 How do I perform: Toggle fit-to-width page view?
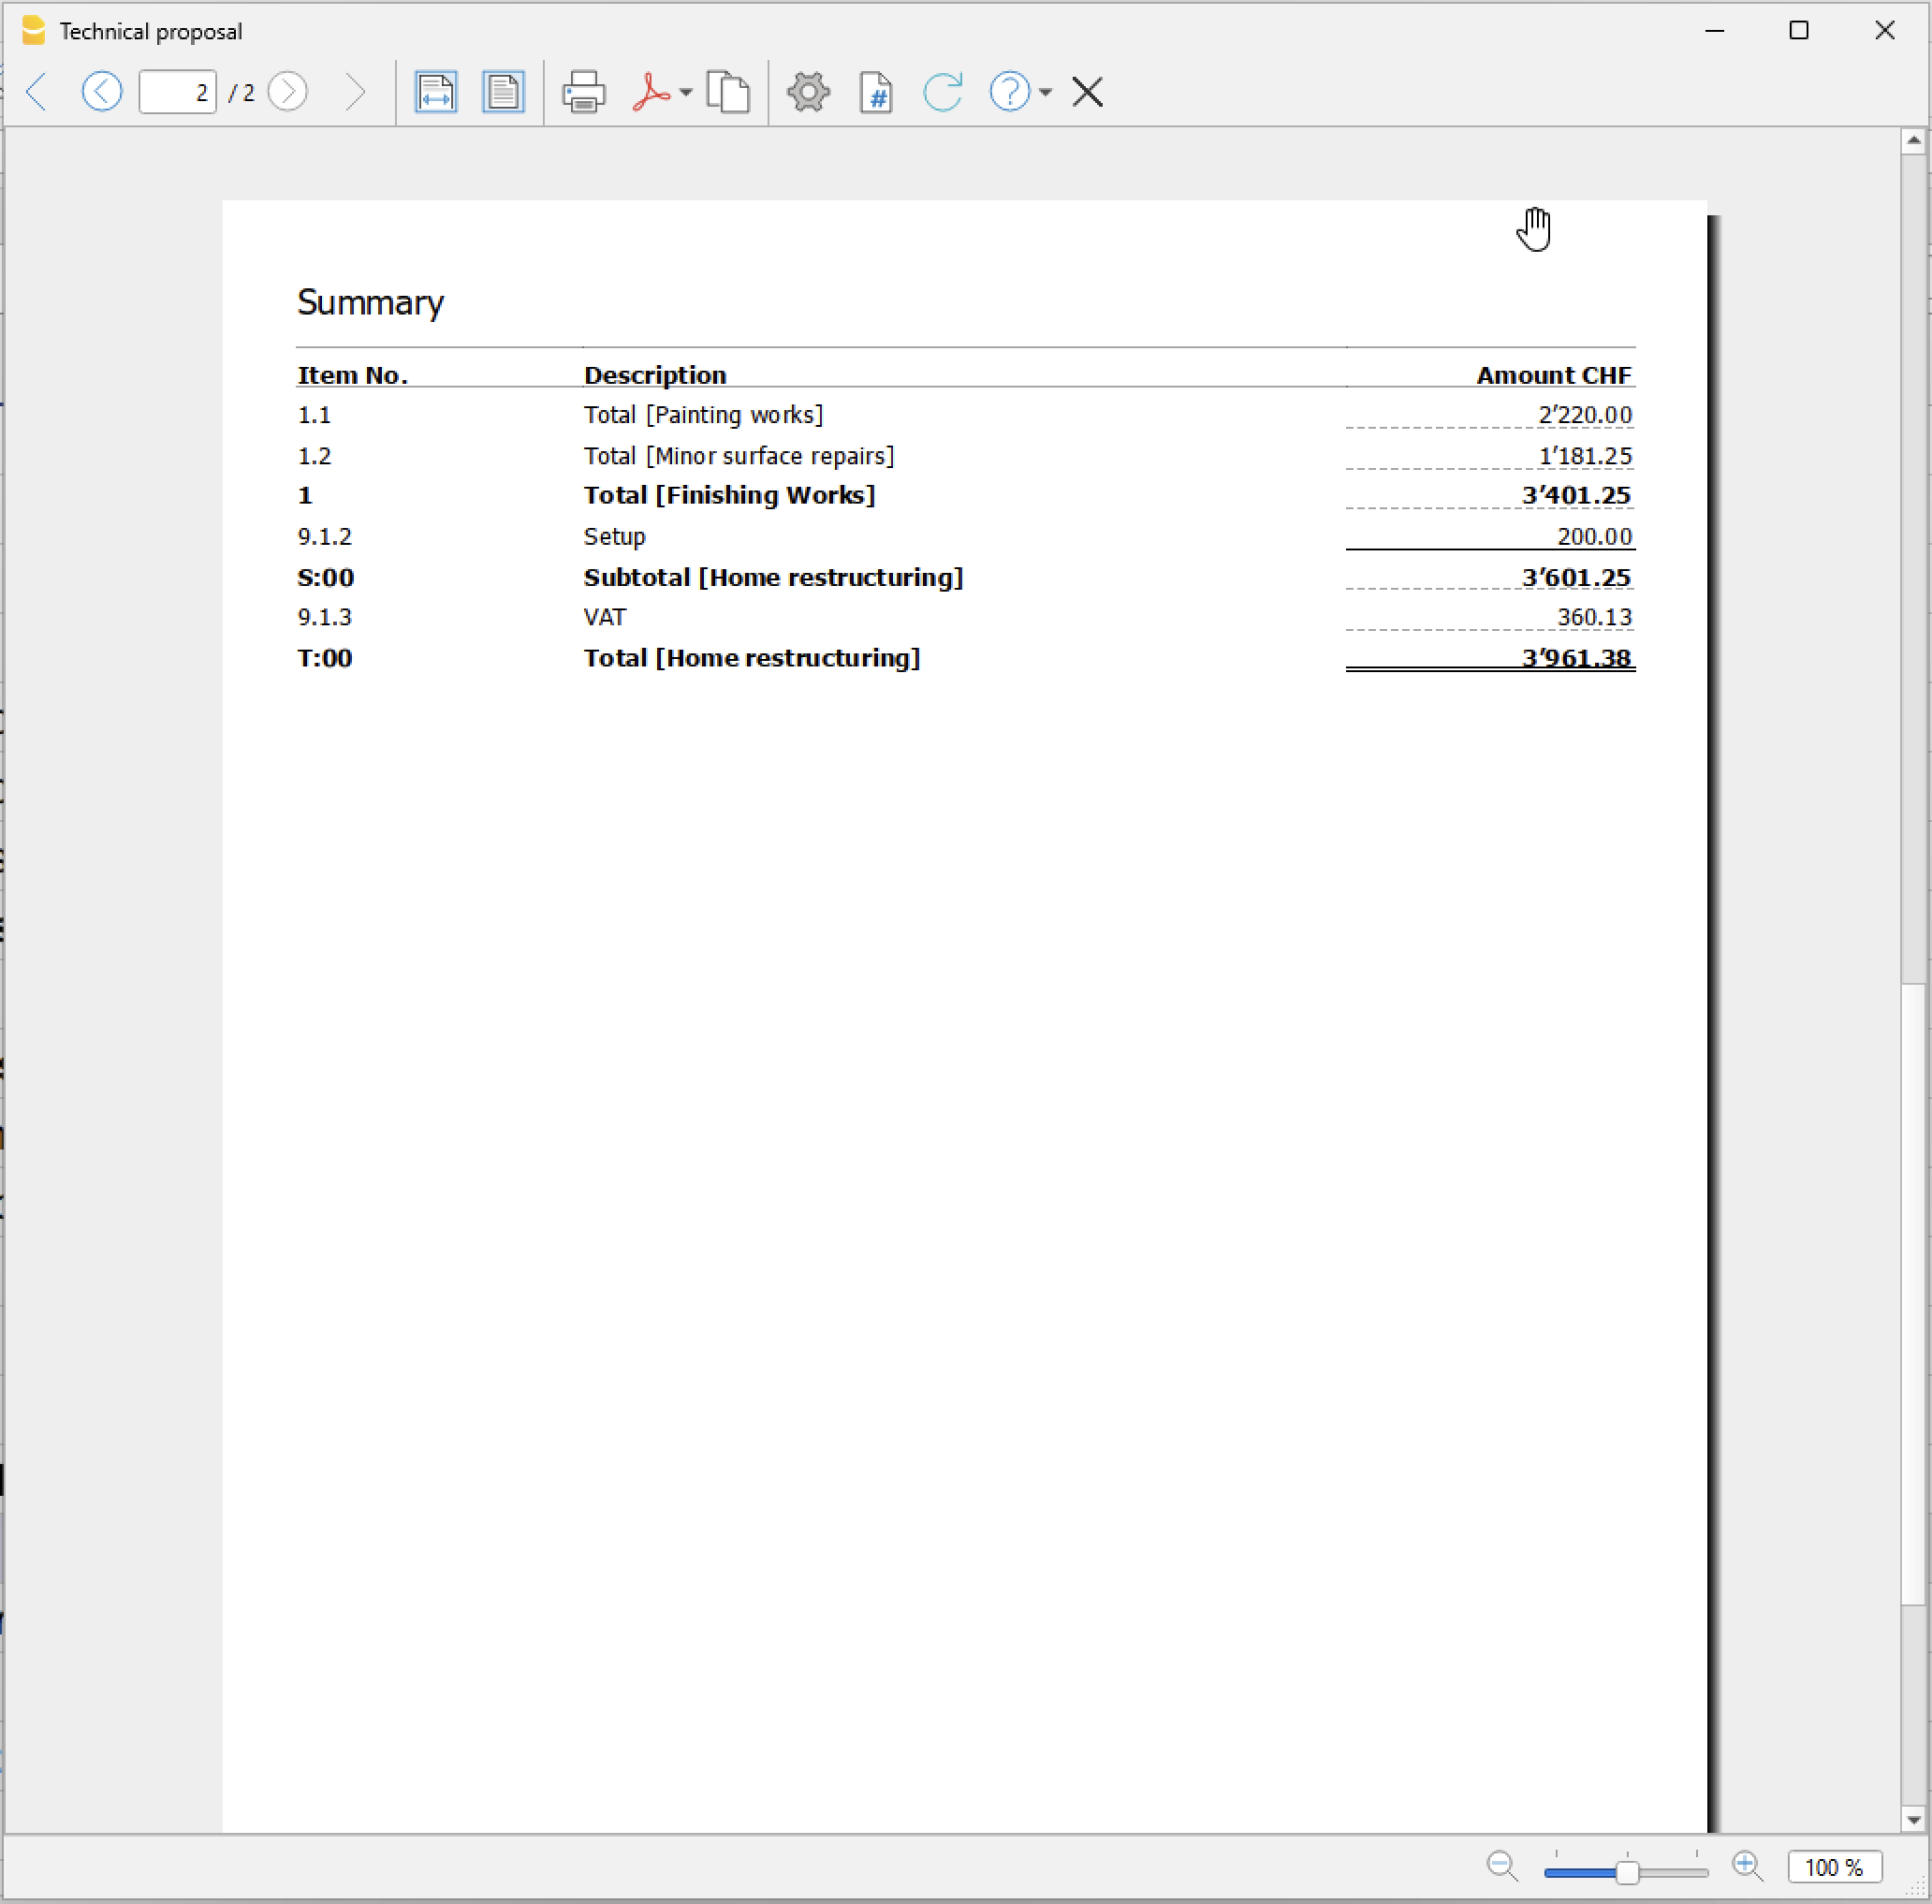tap(436, 92)
